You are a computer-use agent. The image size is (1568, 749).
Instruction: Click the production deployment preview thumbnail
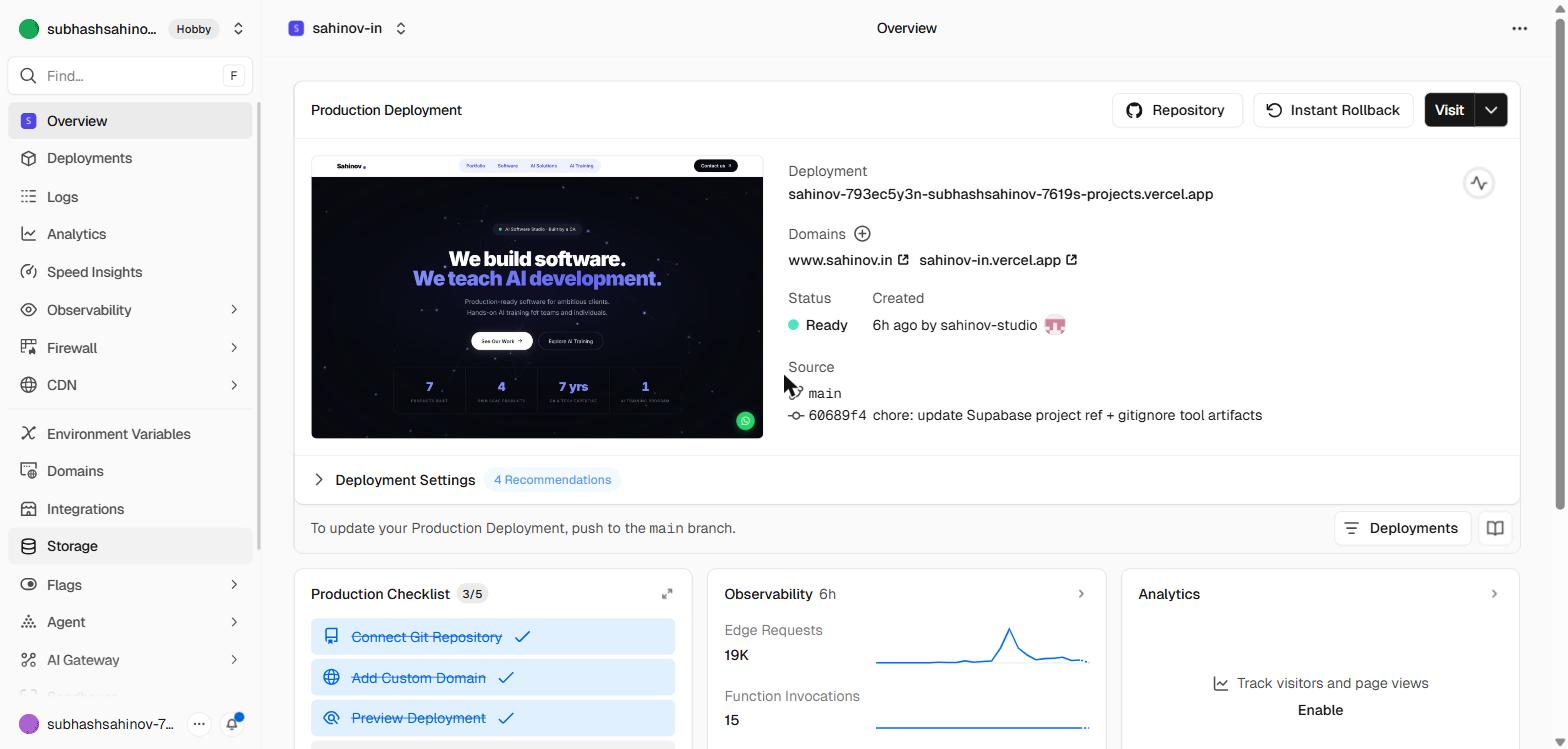coord(537,297)
